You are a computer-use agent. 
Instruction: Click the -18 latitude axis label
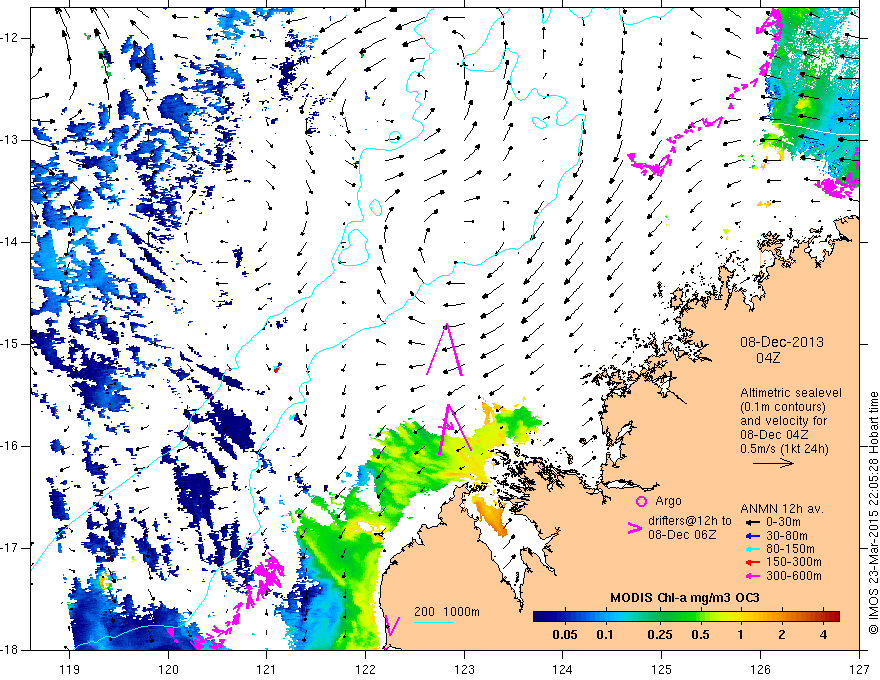[x=11, y=650]
